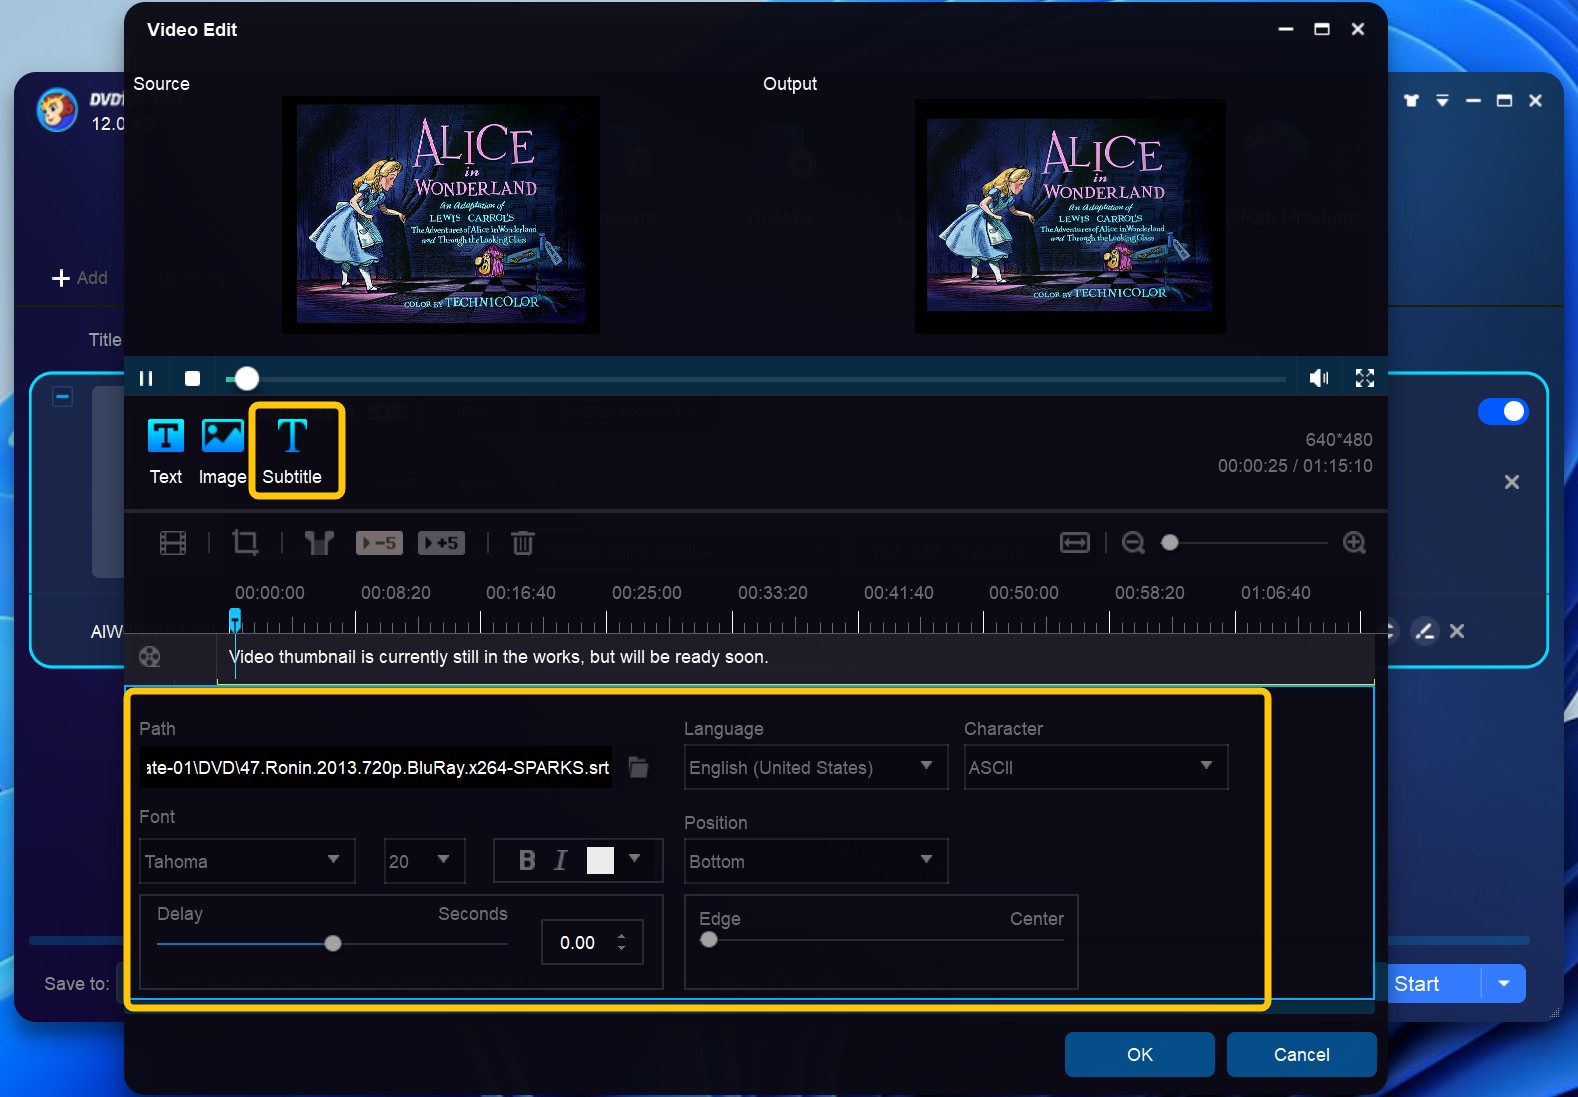Delete selected clip with trash icon
The image size is (1578, 1097).
pyautogui.click(x=523, y=543)
